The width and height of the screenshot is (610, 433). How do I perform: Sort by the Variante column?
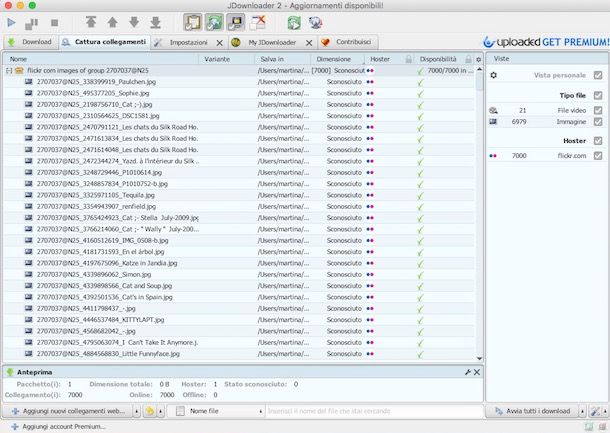(226, 59)
